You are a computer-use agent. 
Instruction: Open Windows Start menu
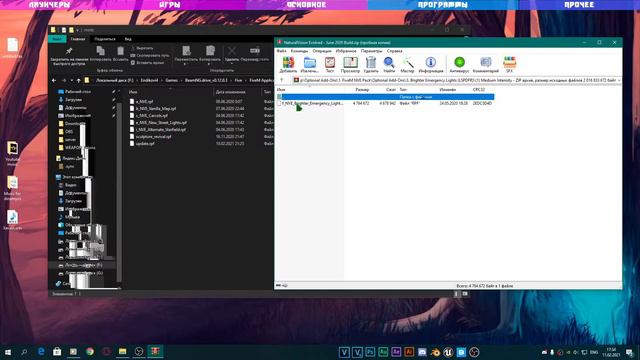click(7, 352)
